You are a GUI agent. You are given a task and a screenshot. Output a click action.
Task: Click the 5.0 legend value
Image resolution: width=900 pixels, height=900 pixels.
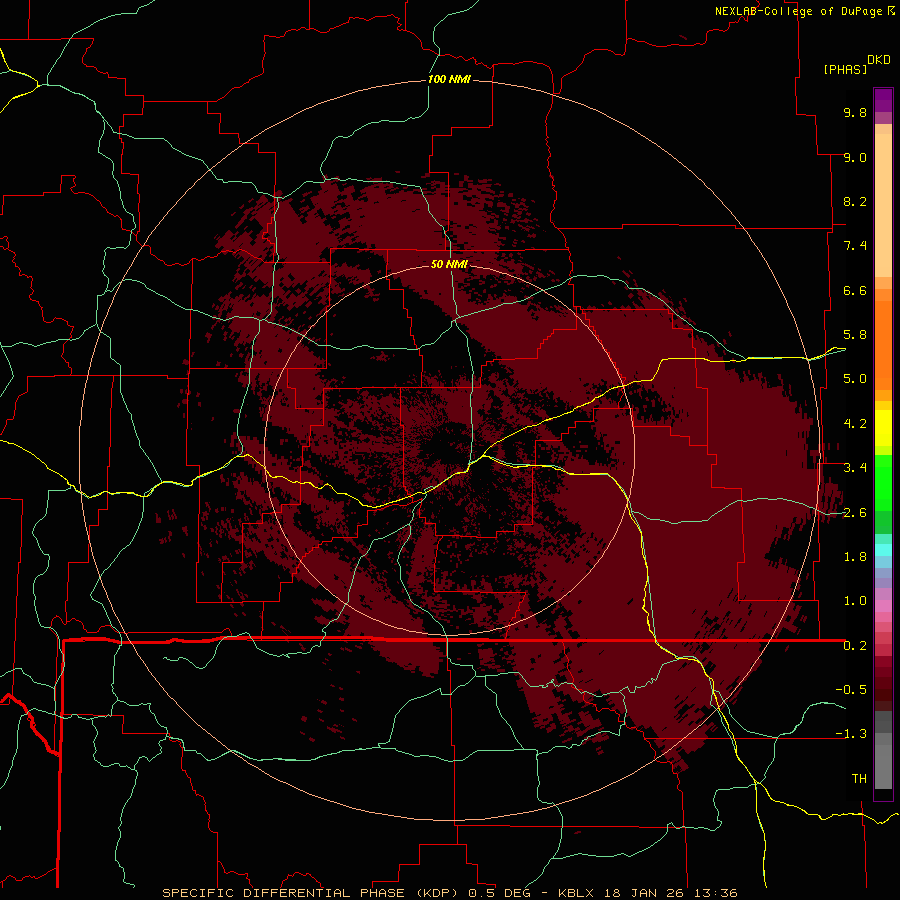[x=855, y=379]
